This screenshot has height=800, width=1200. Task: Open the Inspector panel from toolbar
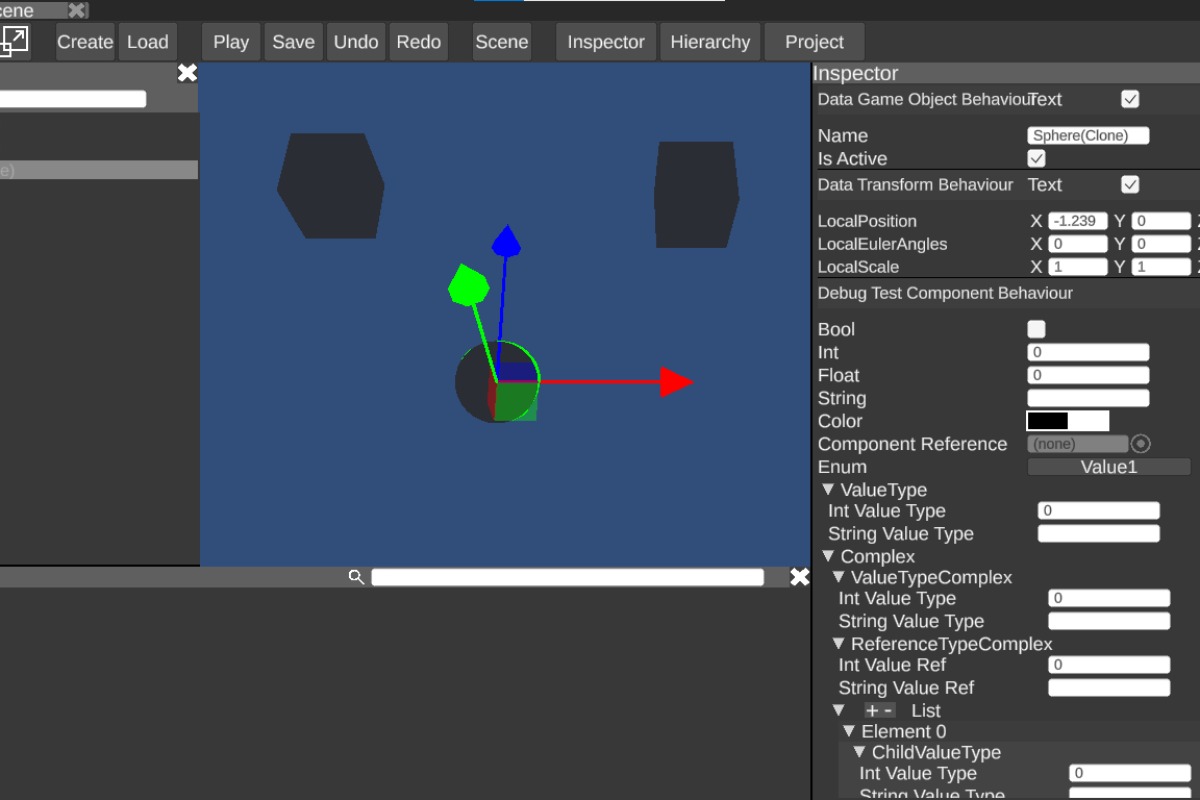click(x=606, y=42)
